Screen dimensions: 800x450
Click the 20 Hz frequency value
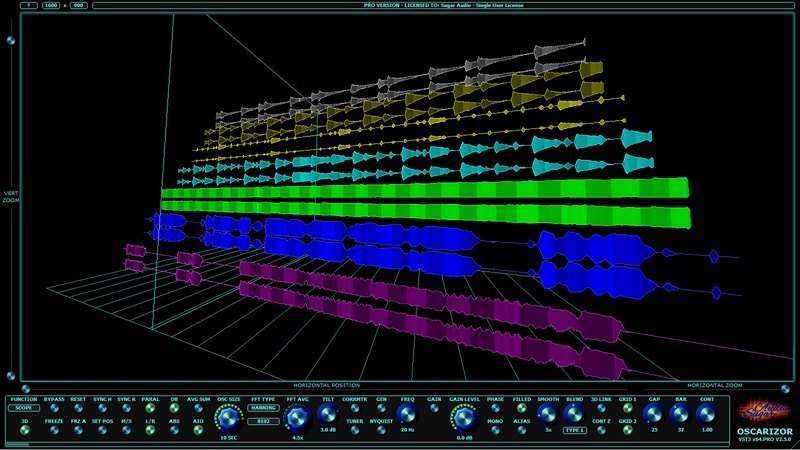click(407, 430)
